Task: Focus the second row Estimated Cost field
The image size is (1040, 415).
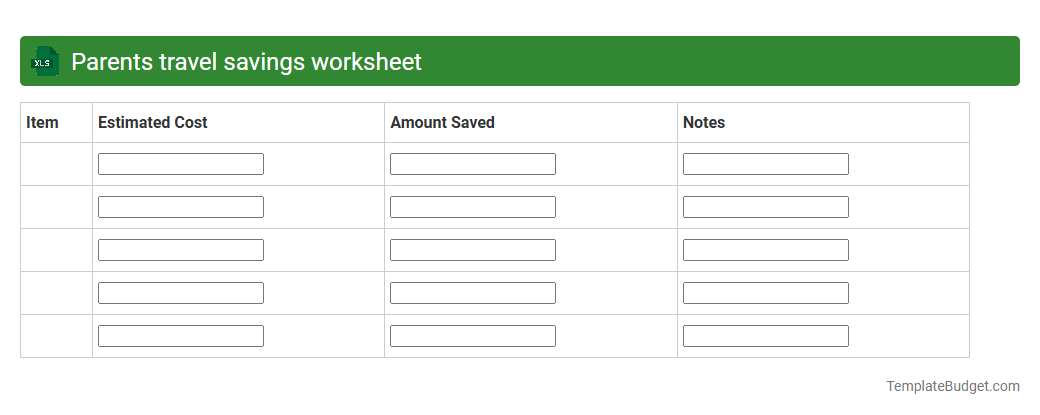Action: tap(181, 207)
